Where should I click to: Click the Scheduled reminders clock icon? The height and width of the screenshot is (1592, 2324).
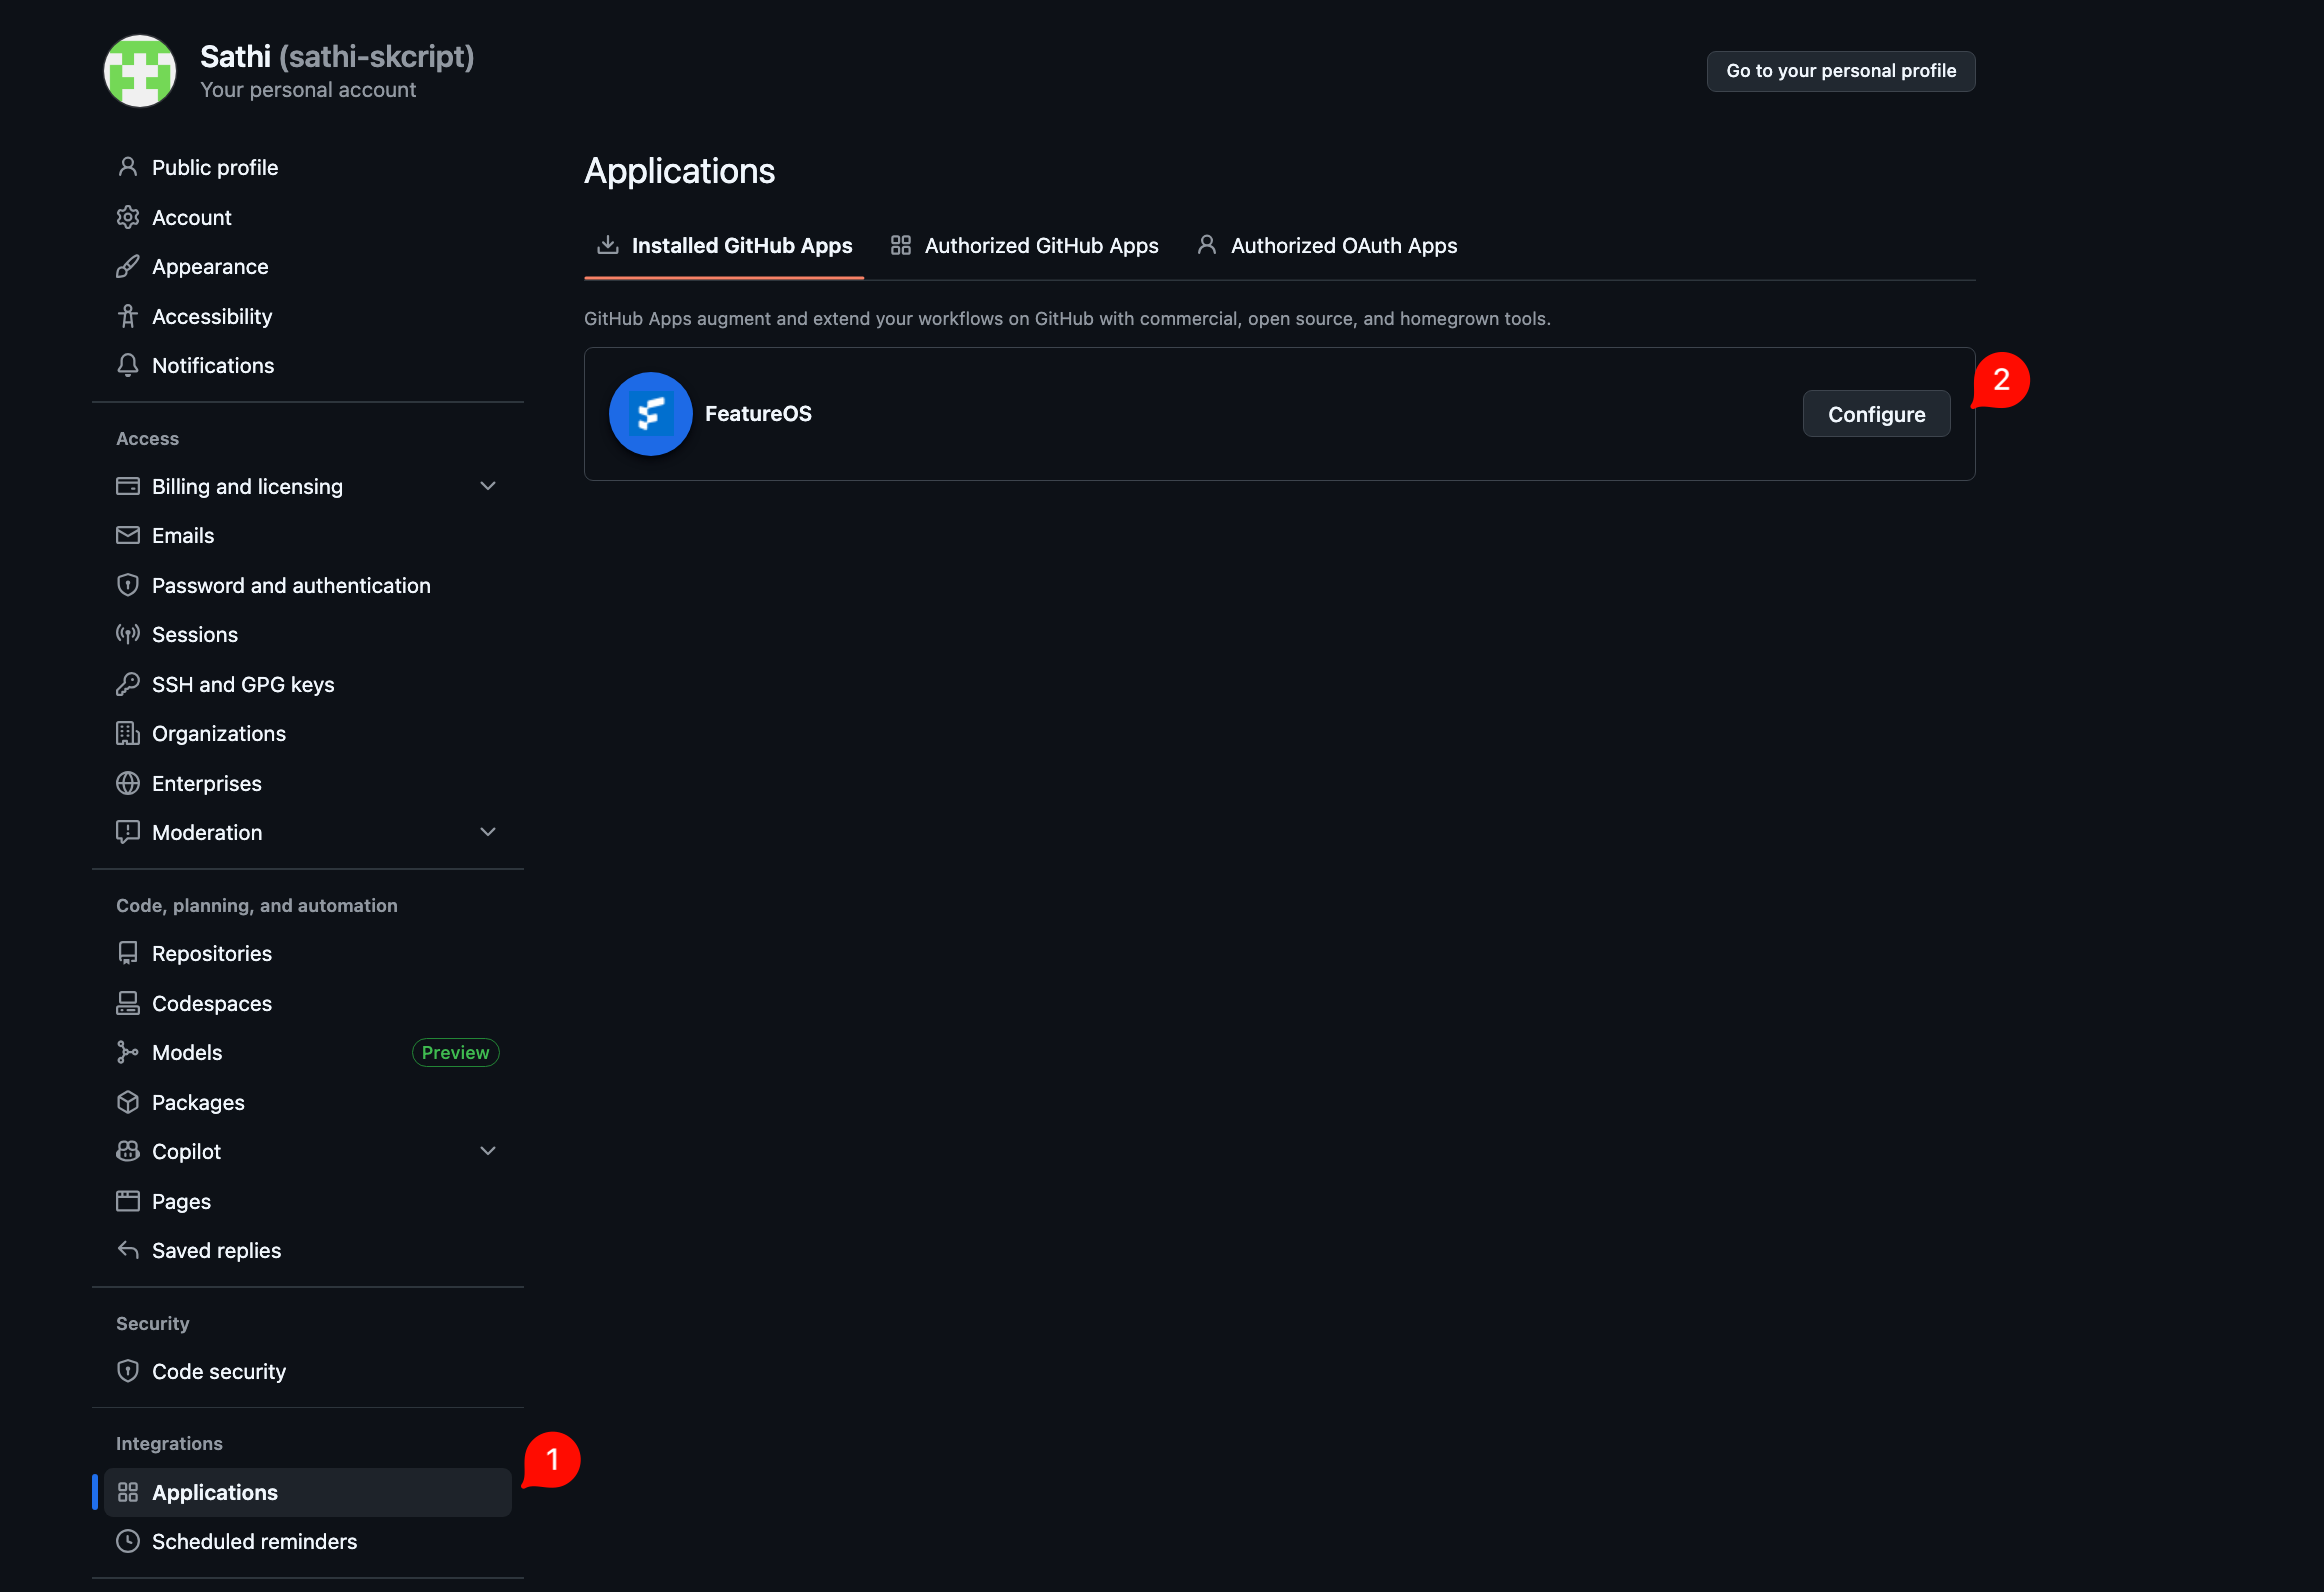[x=128, y=1541]
